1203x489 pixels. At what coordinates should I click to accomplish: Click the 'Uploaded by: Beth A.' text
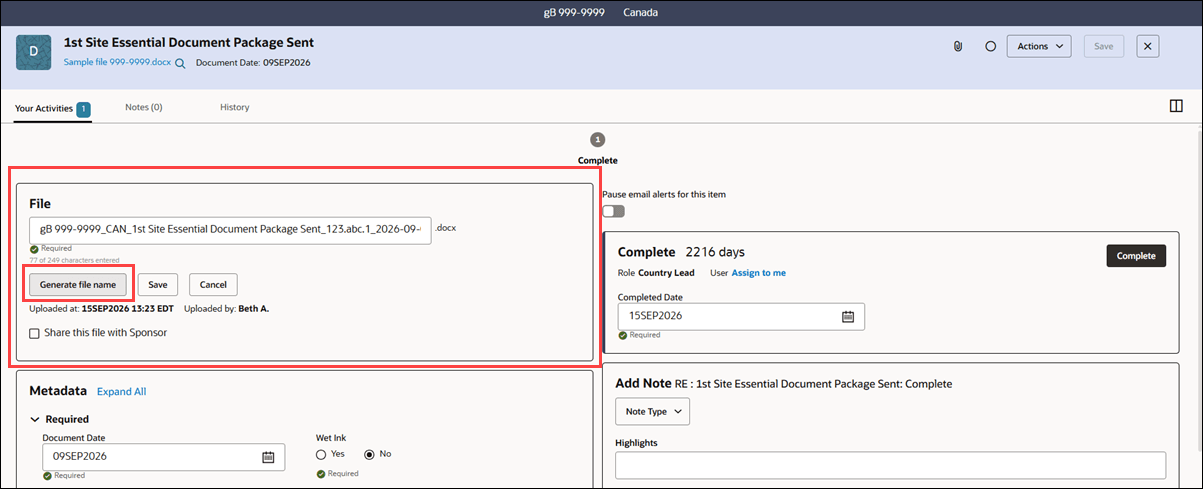(x=227, y=309)
